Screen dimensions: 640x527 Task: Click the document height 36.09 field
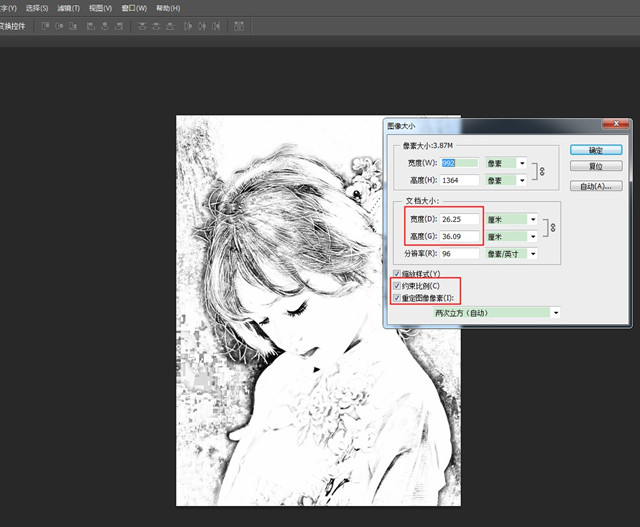pos(459,237)
